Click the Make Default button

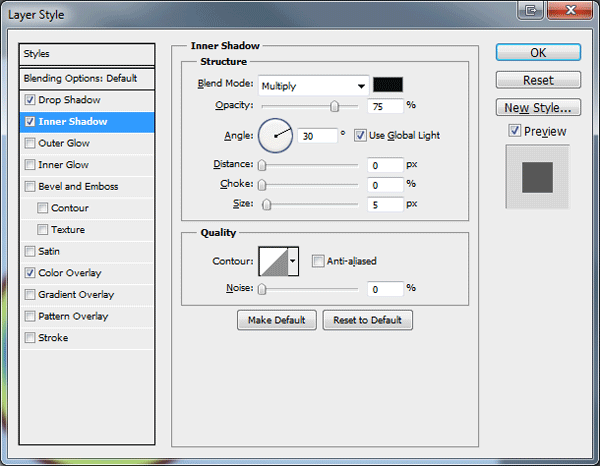[x=277, y=320]
